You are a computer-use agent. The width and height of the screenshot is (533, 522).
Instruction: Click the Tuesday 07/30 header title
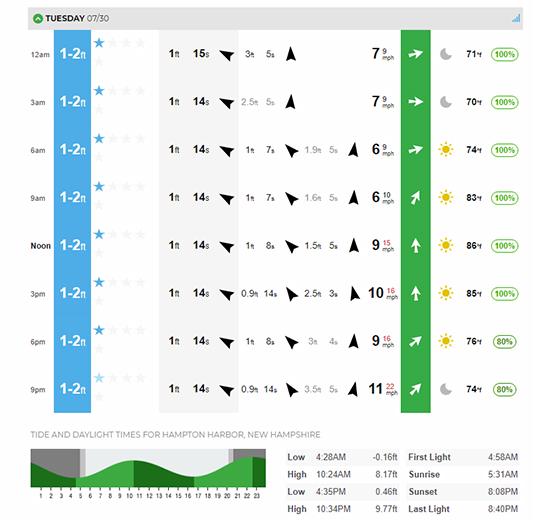77,18
